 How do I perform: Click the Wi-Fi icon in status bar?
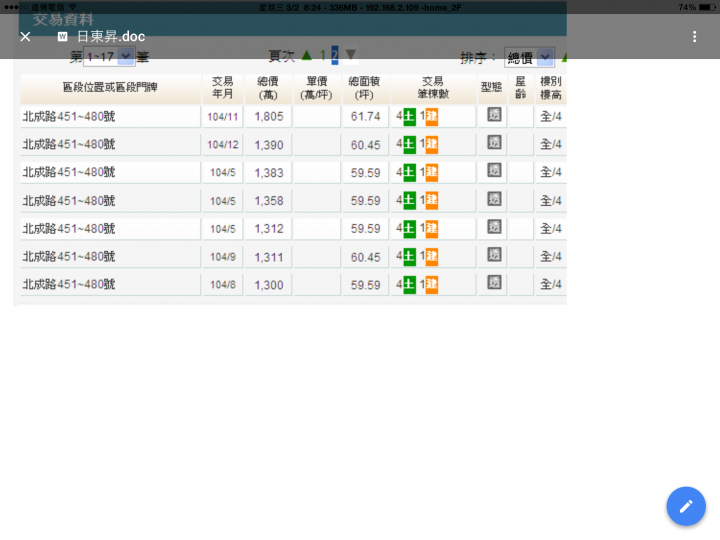[x=72, y=7]
